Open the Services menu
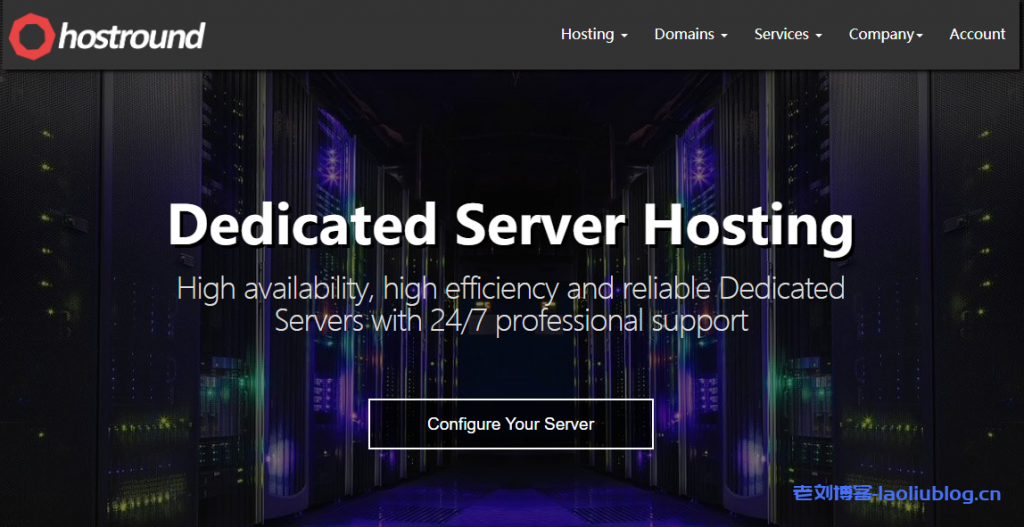This screenshot has width=1024, height=527. click(x=781, y=34)
